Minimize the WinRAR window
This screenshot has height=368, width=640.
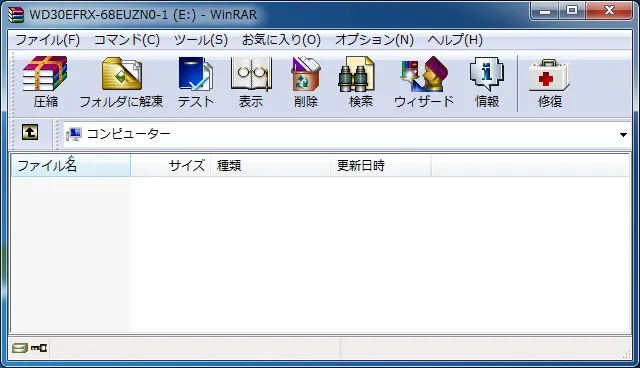(545, 11)
